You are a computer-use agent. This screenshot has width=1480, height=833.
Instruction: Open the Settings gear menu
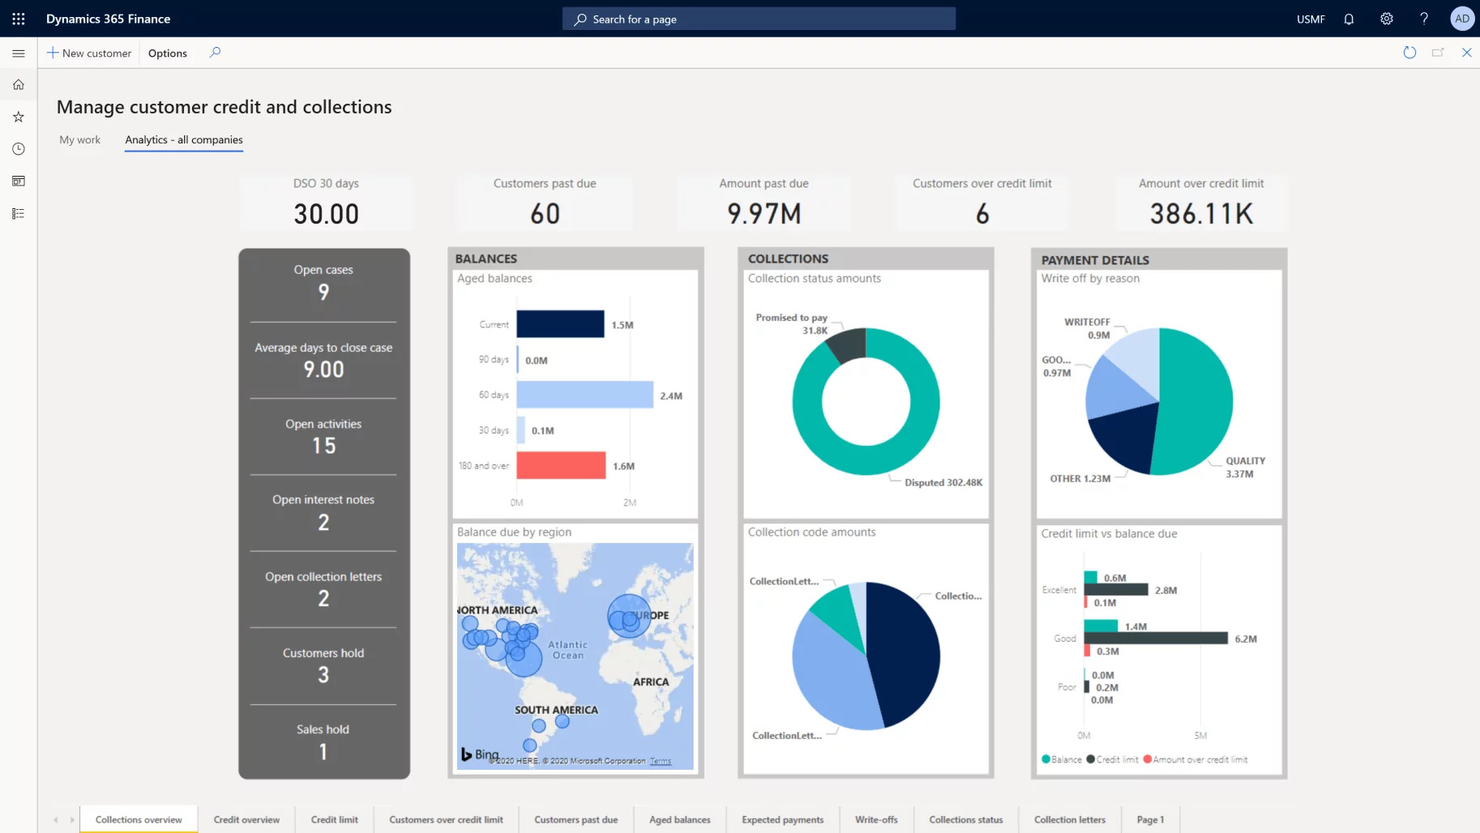1386,18
